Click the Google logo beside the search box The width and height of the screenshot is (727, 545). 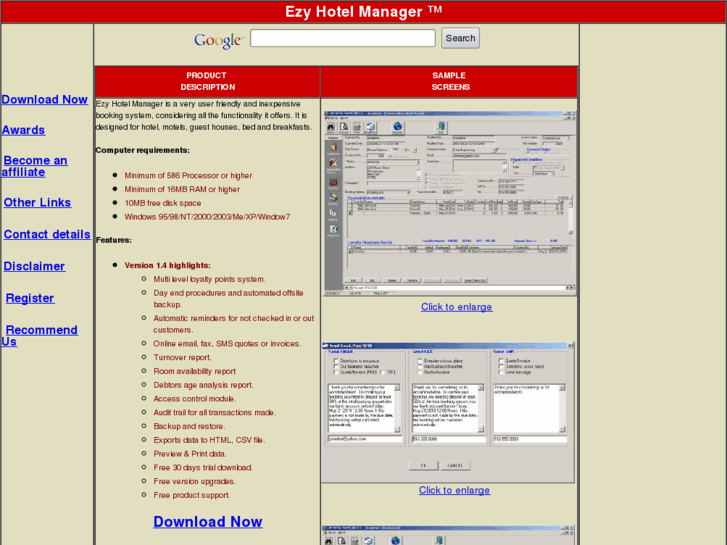(218, 40)
